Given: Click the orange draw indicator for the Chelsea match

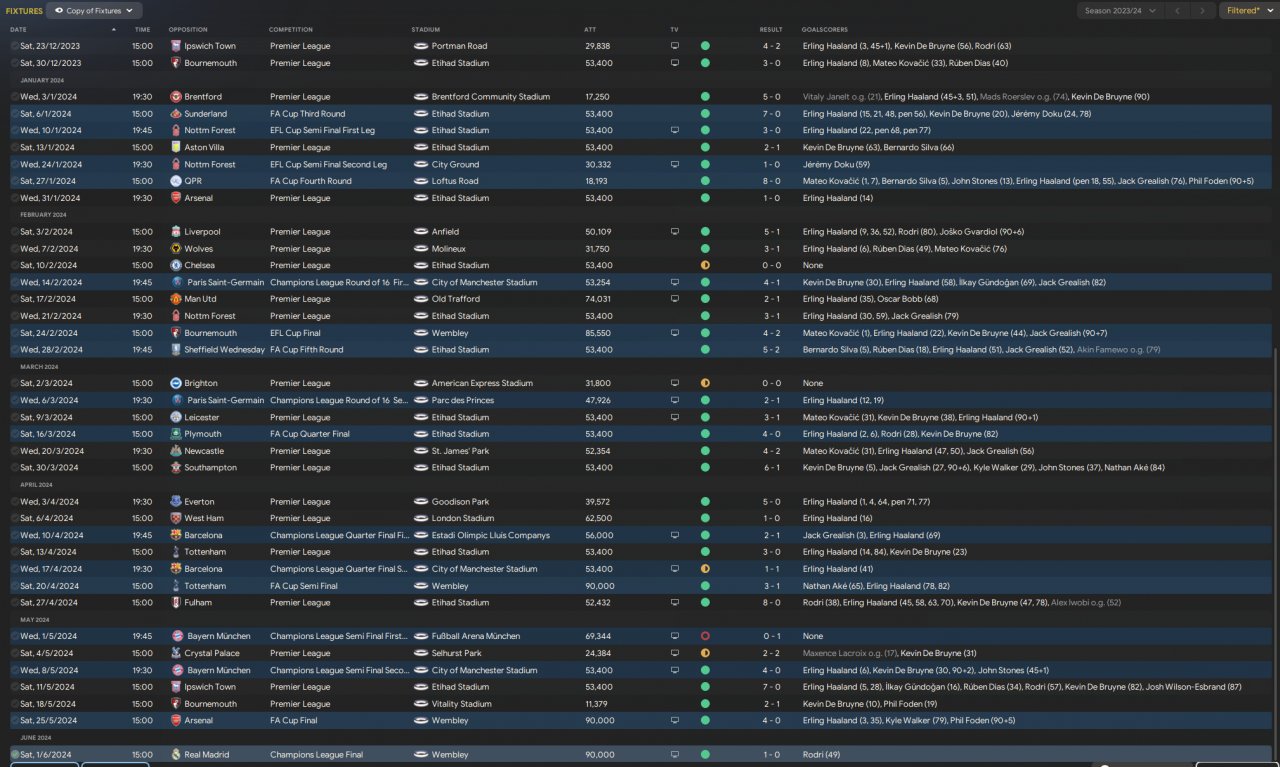Looking at the screenshot, I should 705,265.
